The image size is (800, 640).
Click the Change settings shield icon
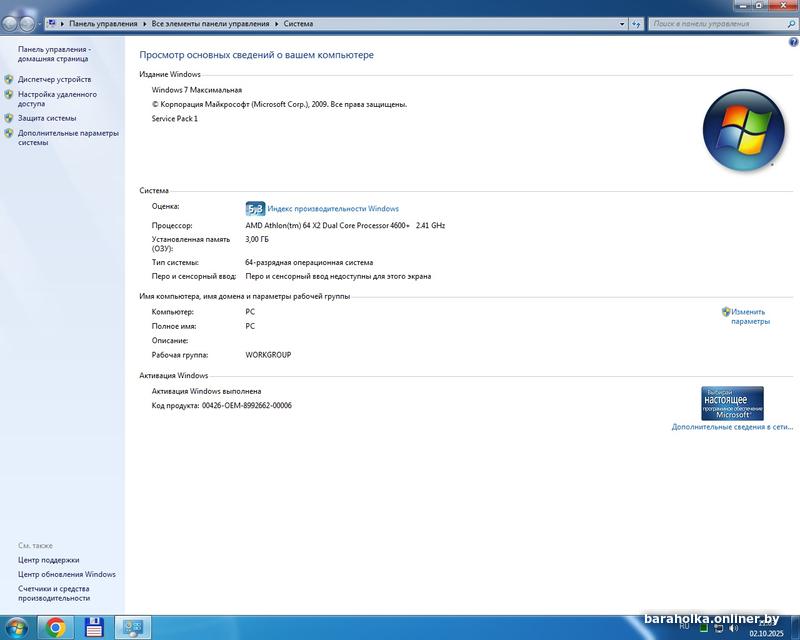[x=726, y=312]
